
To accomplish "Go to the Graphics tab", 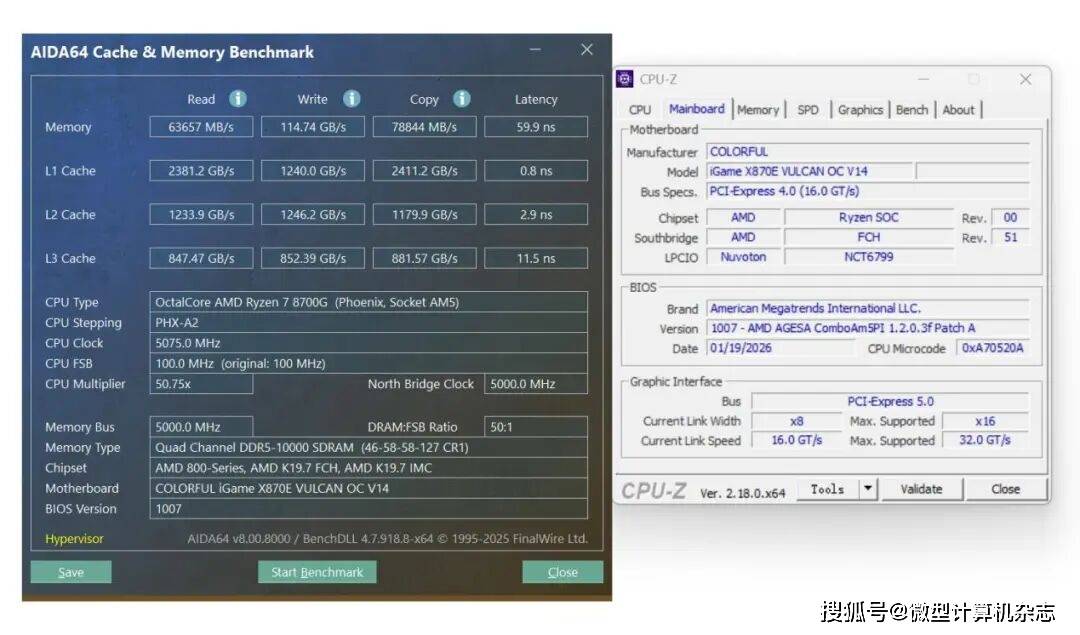I will [860, 110].
